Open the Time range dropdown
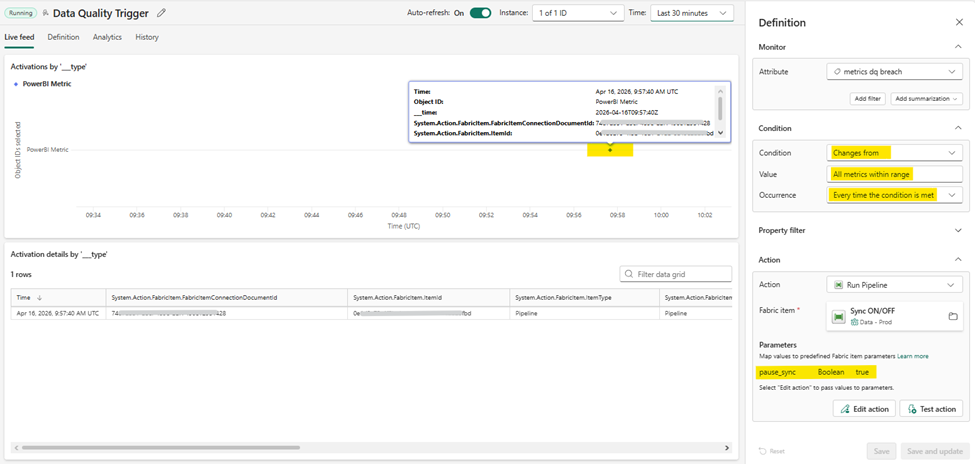The width and height of the screenshot is (975, 464). pos(691,13)
